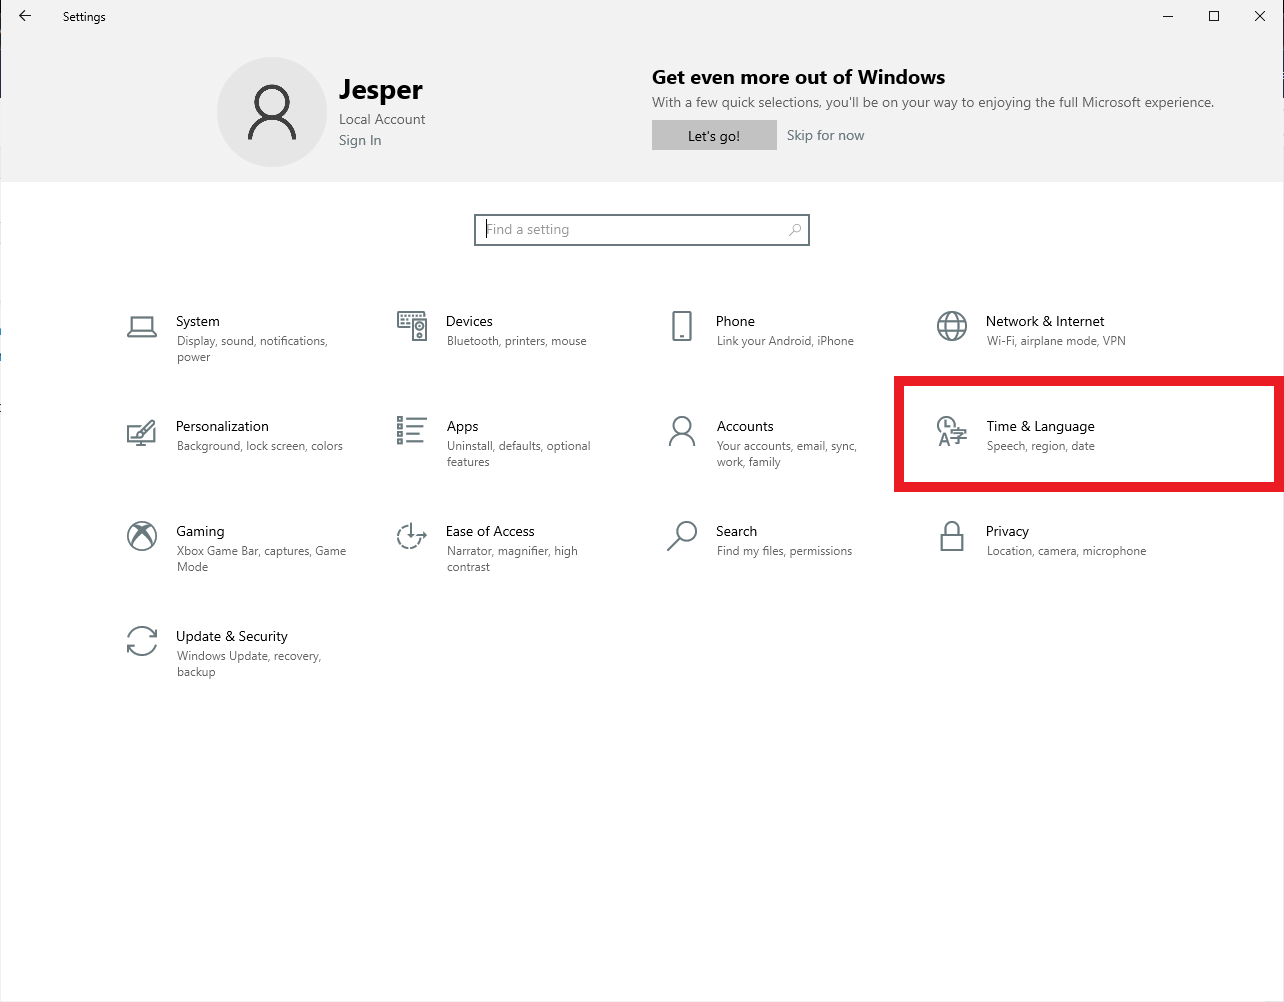The image size is (1284, 1002).
Task: Click the Privacy padlock icon
Action: click(952, 537)
